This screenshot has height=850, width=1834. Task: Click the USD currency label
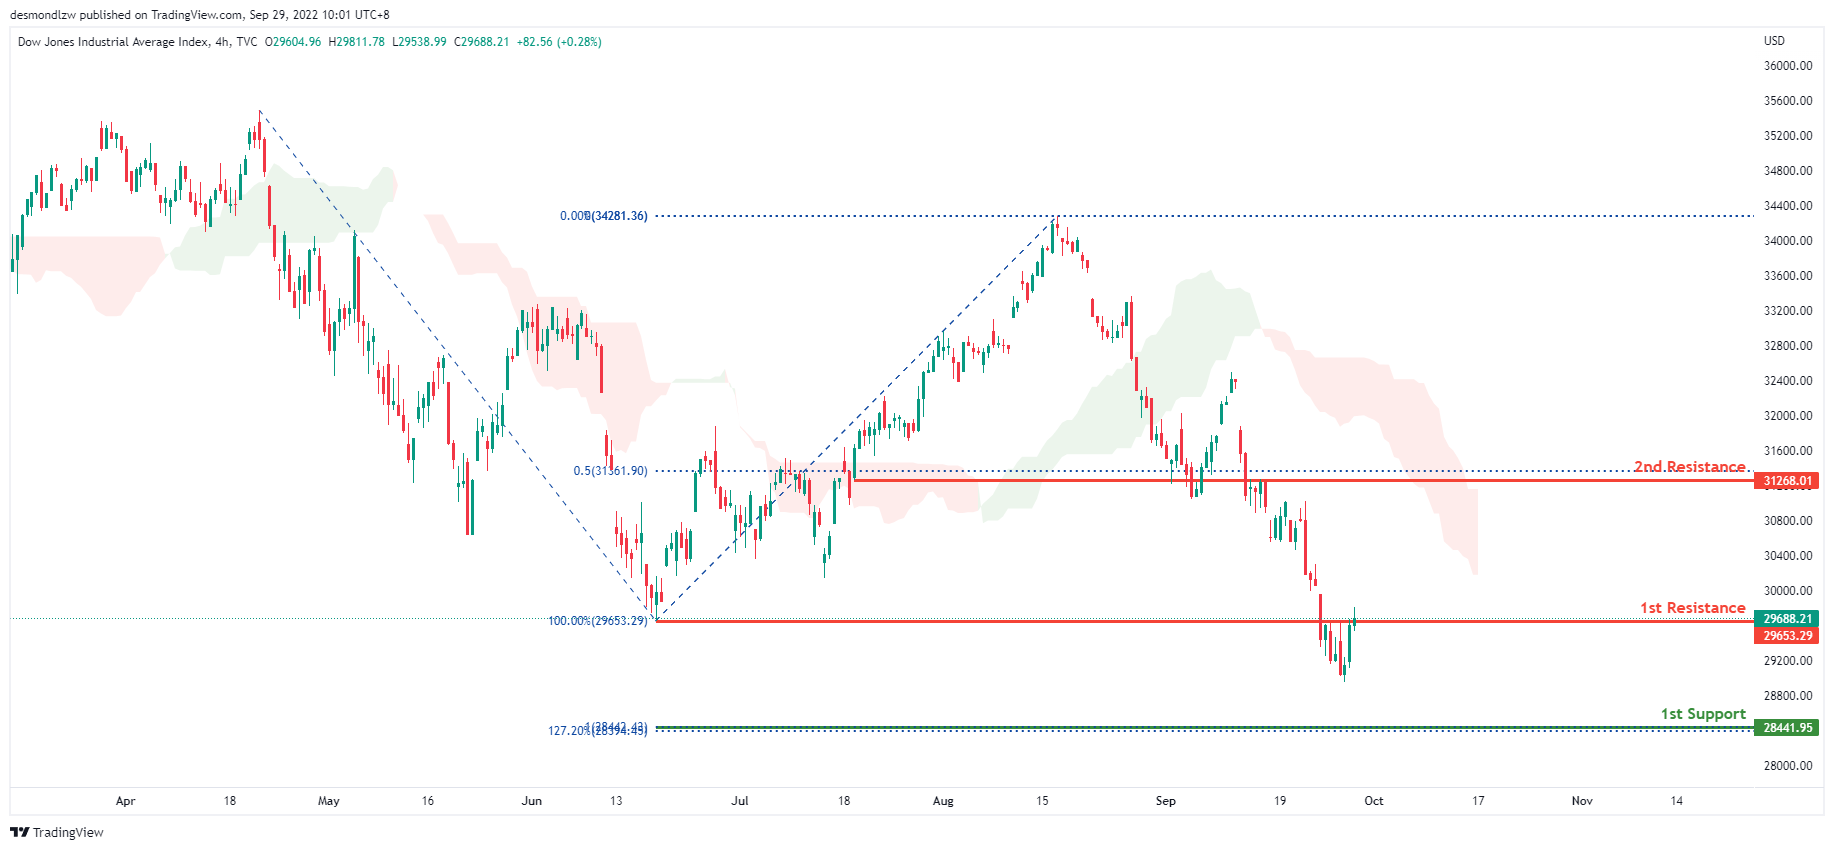[1774, 41]
